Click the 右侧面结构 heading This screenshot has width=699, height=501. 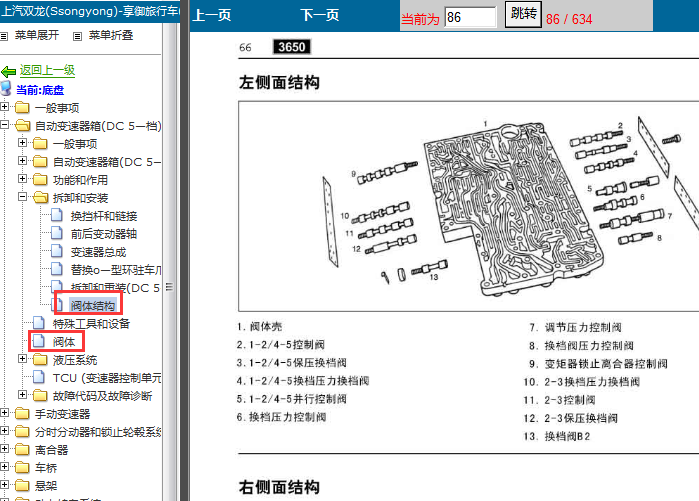[279, 487]
